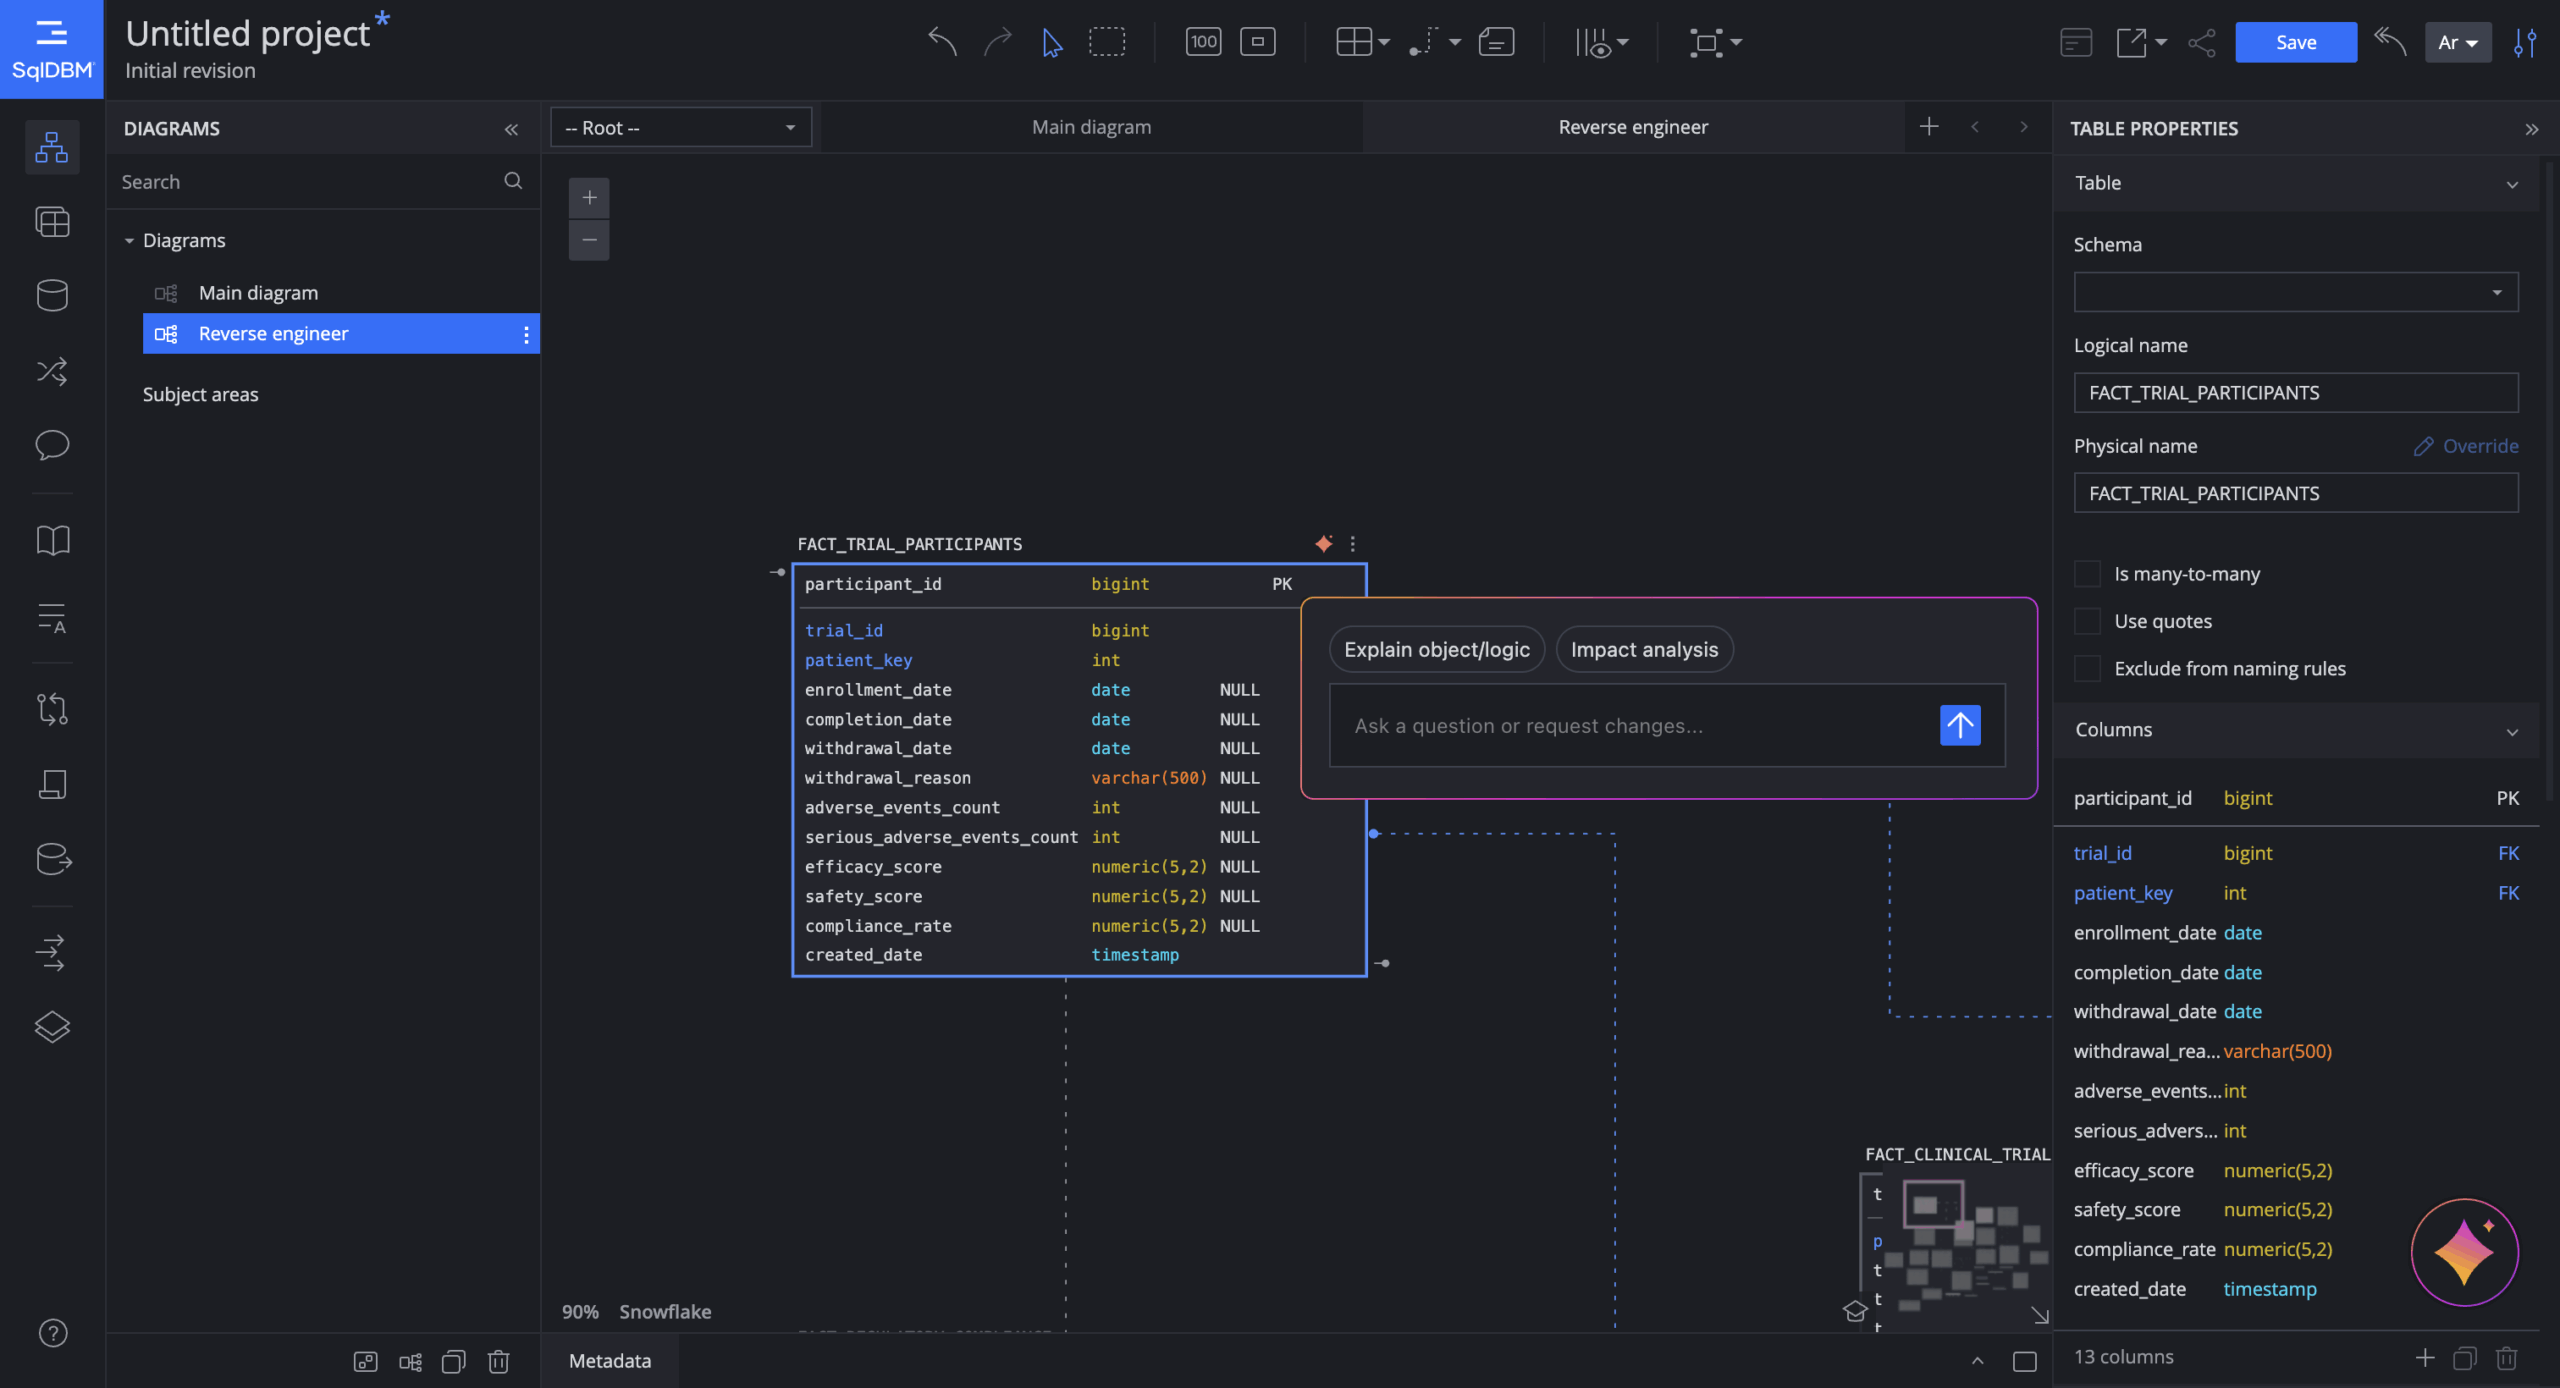Click the Save button

(2295, 42)
